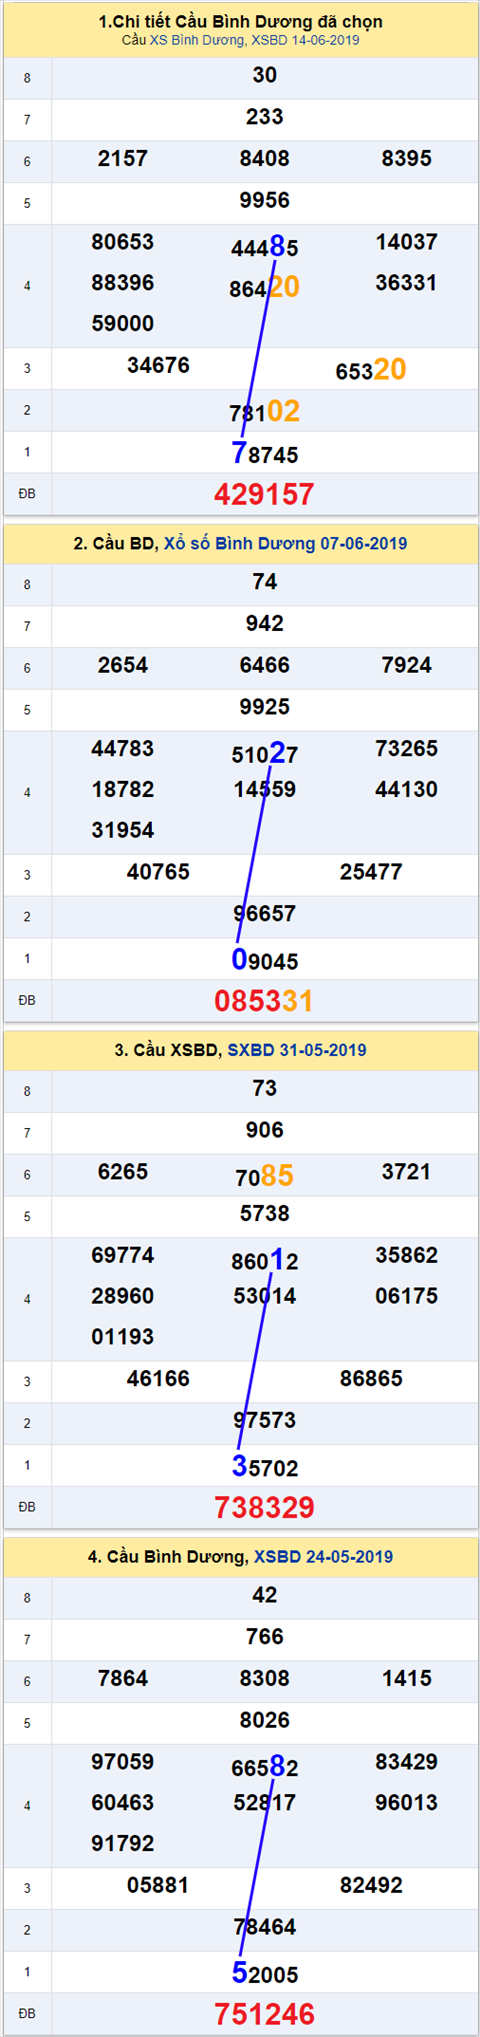
Task: Select the fourth prize number 51027
Action: pos(265,753)
